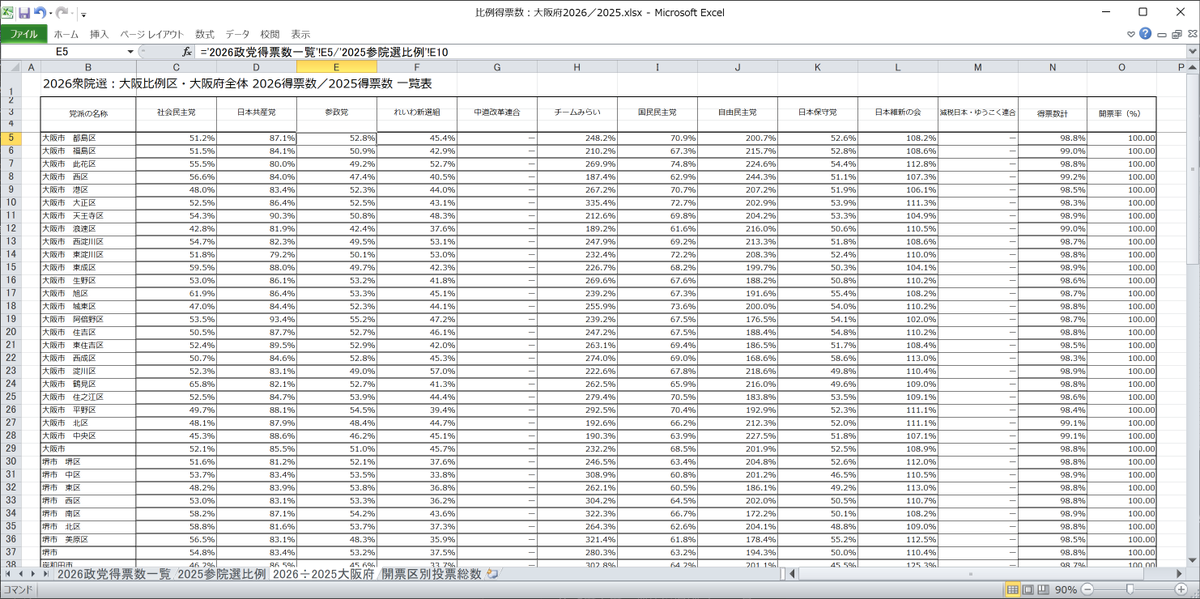1200x599 pixels.
Task: Open the Excel application icon menu
Action: click(x=8, y=12)
